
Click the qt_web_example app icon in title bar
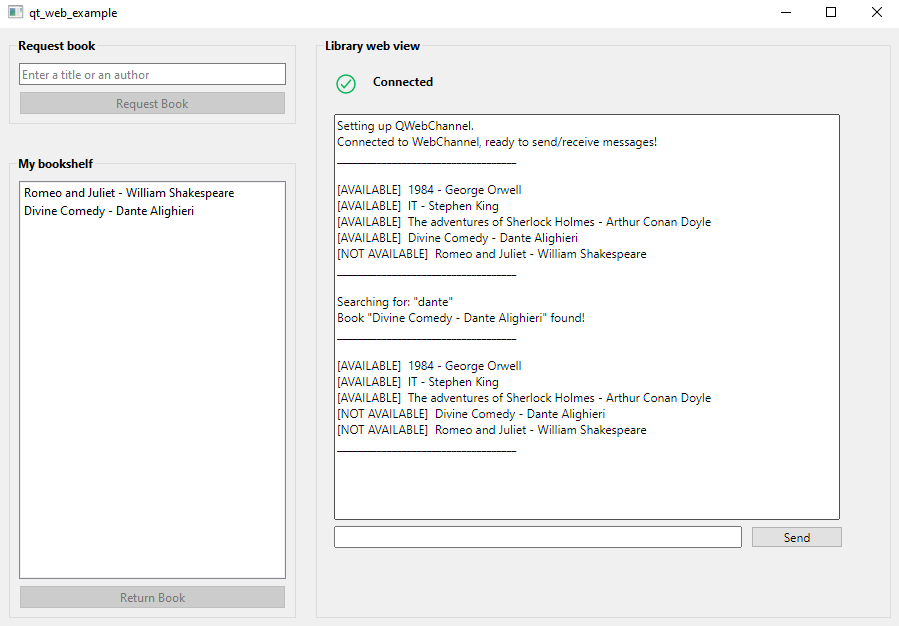pos(15,12)
